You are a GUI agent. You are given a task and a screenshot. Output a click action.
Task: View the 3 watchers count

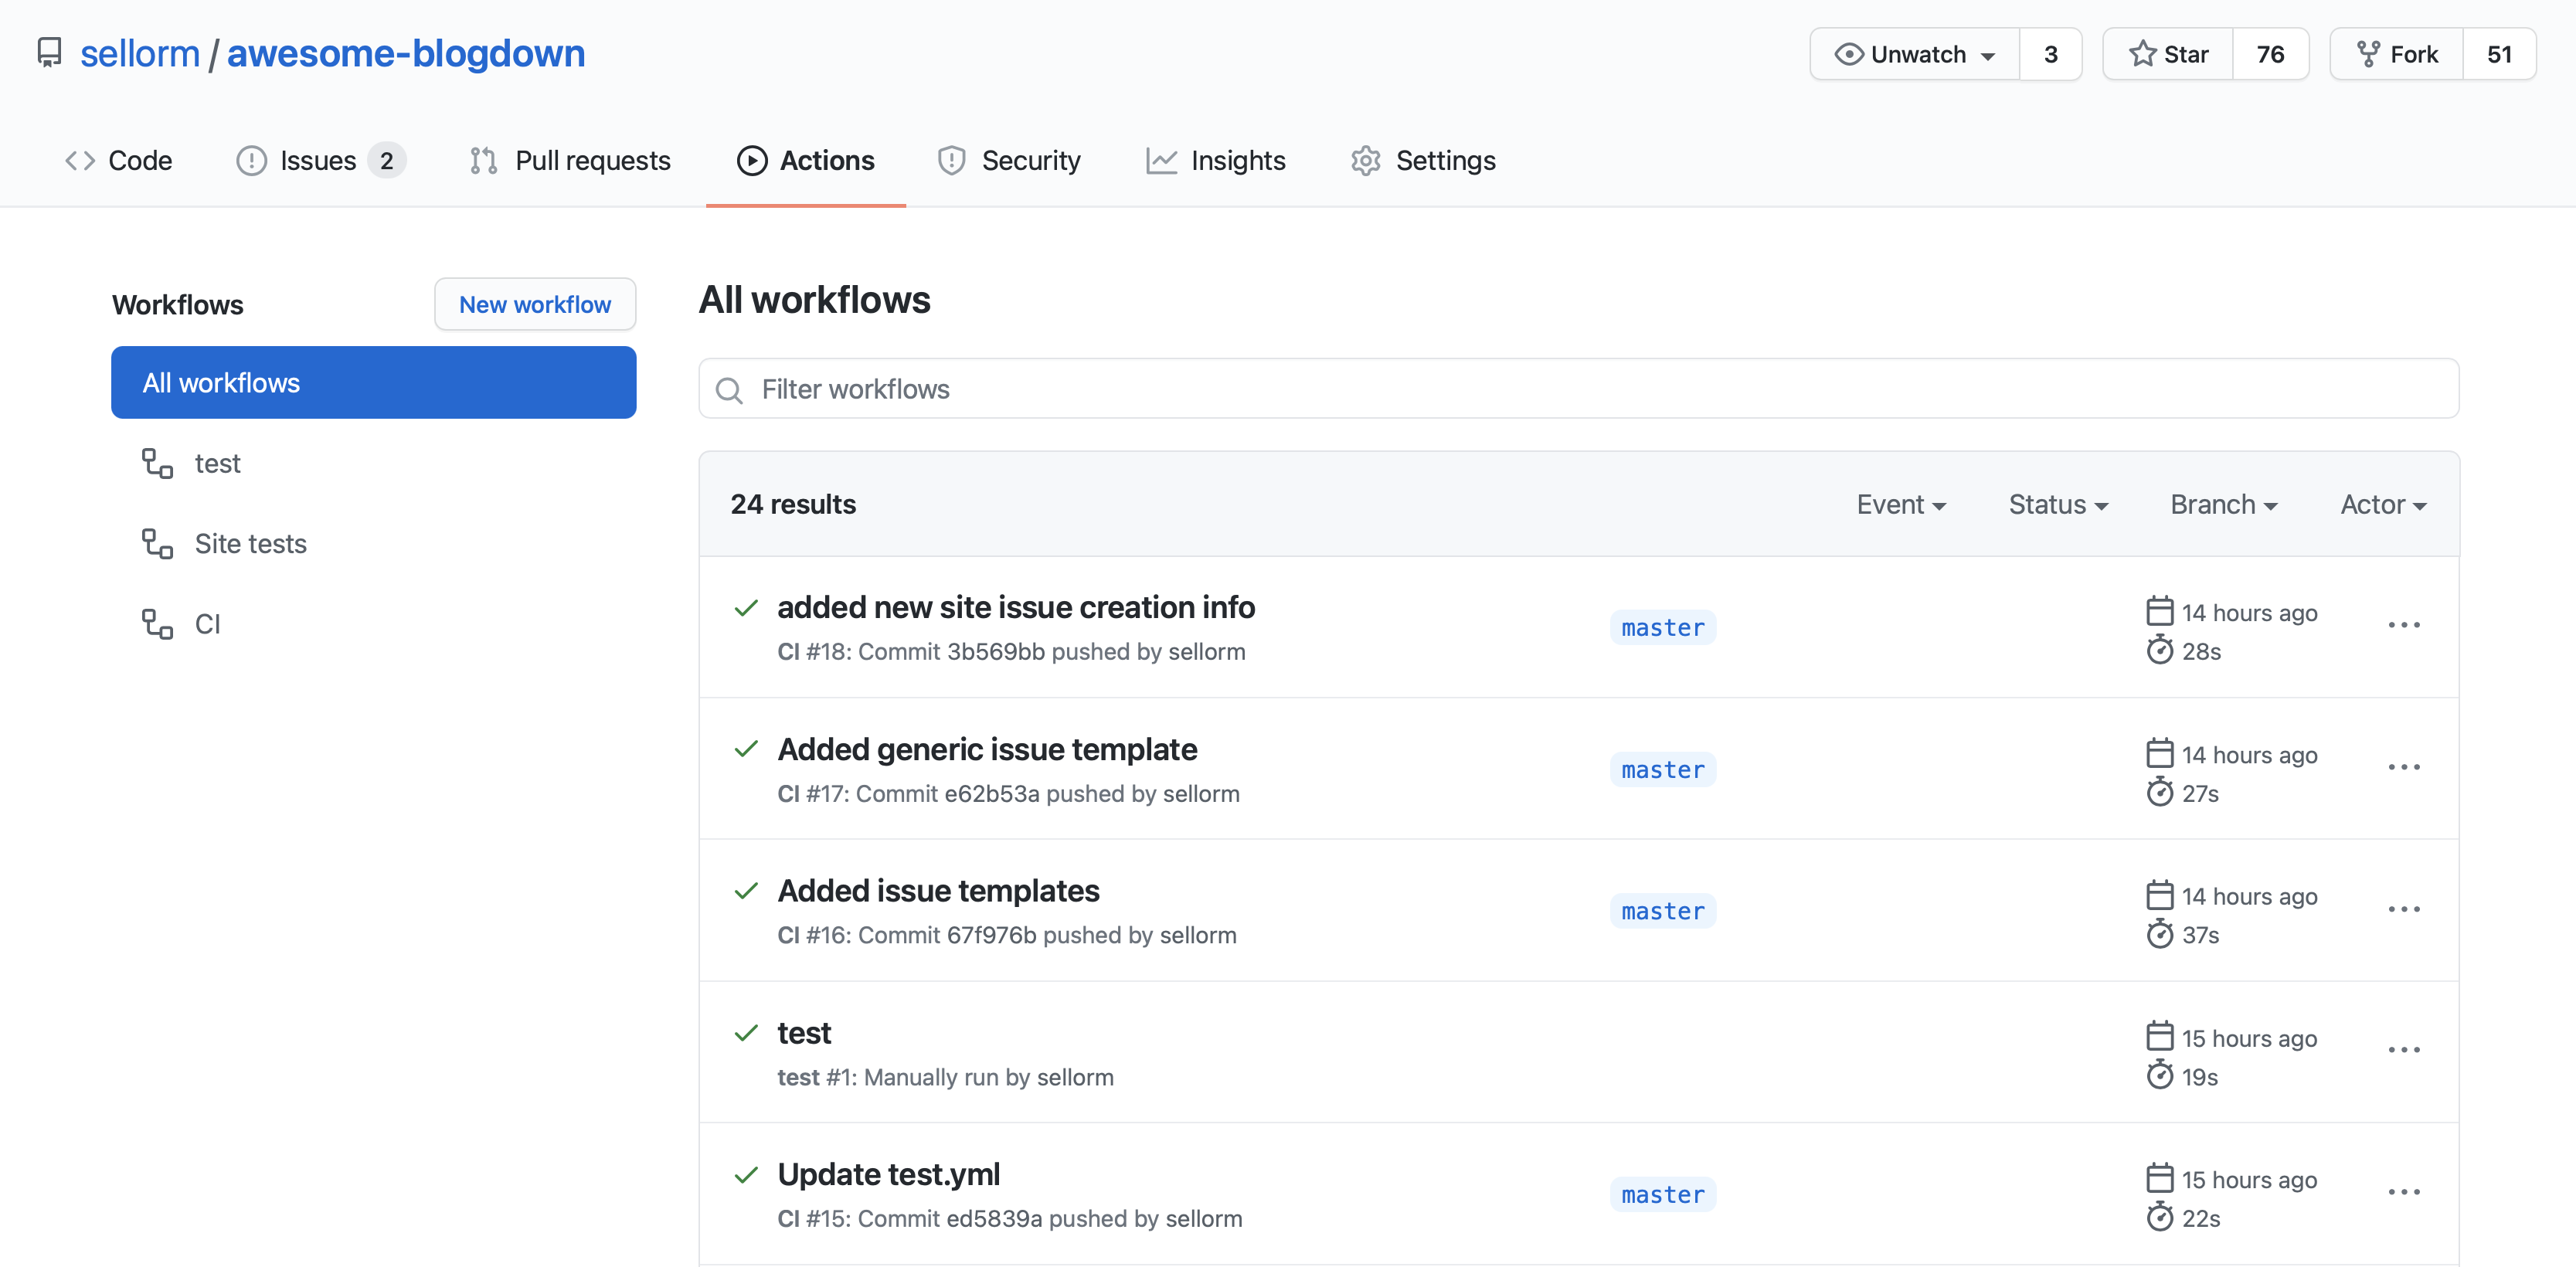coord(2050,54)
